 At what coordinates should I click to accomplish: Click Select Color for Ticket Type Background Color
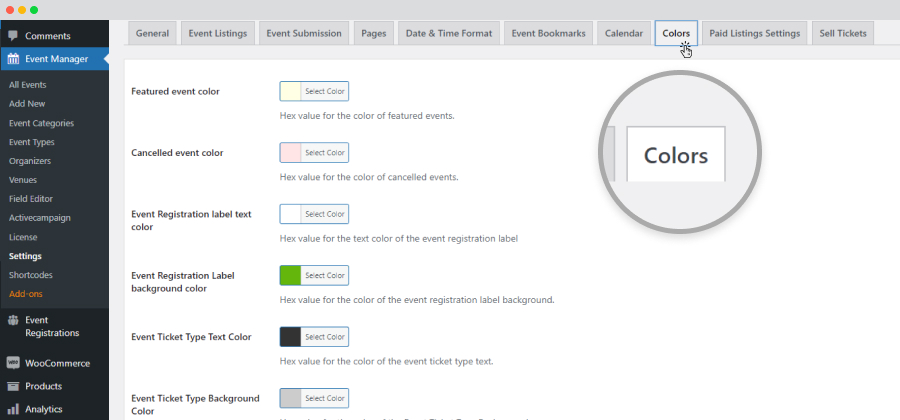[325, 398]
